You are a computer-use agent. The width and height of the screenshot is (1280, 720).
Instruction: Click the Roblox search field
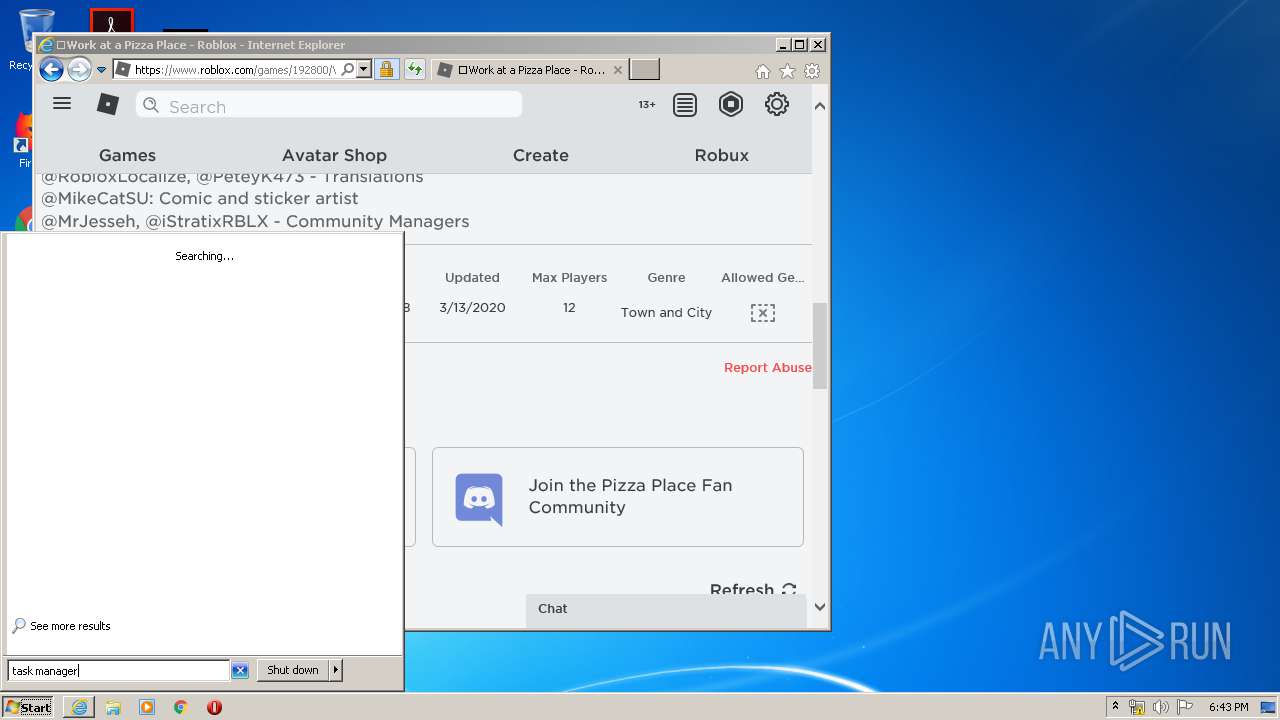point(329,105)
